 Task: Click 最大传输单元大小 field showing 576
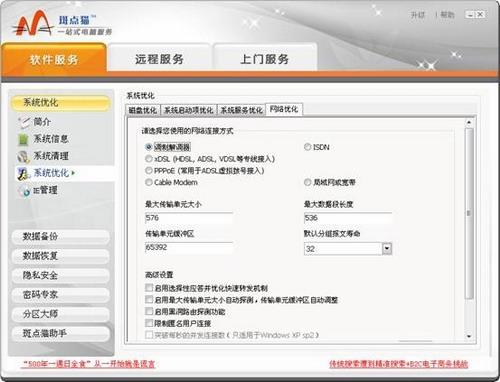point(189,218)
